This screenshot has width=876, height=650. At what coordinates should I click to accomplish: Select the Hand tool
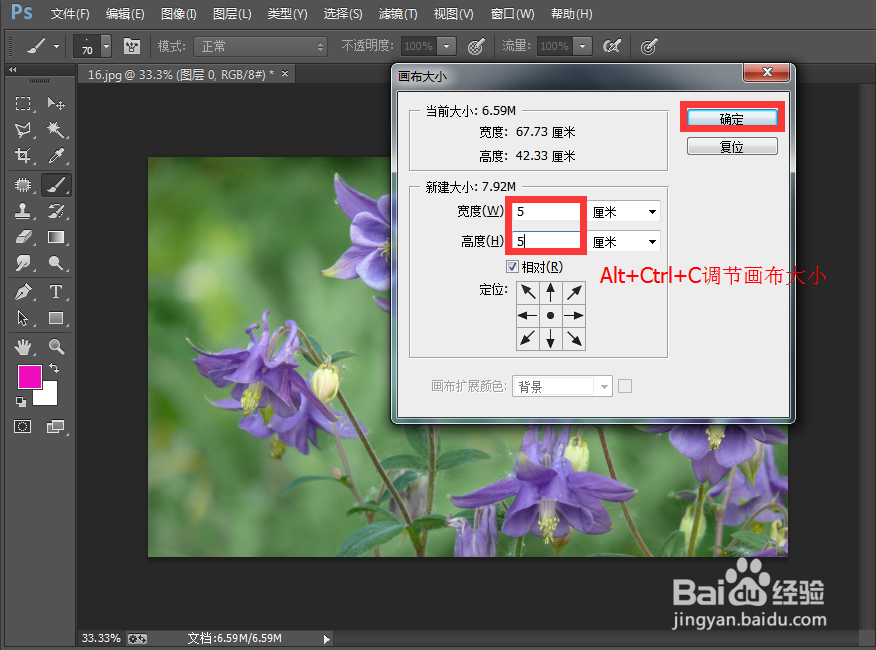(x=23, y=347)
